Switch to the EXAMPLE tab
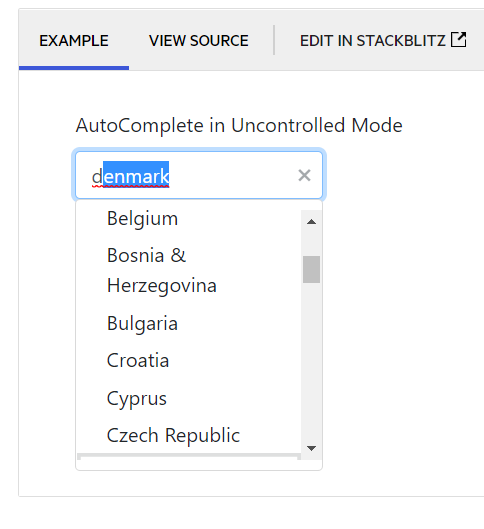484x529 pixels. coord(74,40)
